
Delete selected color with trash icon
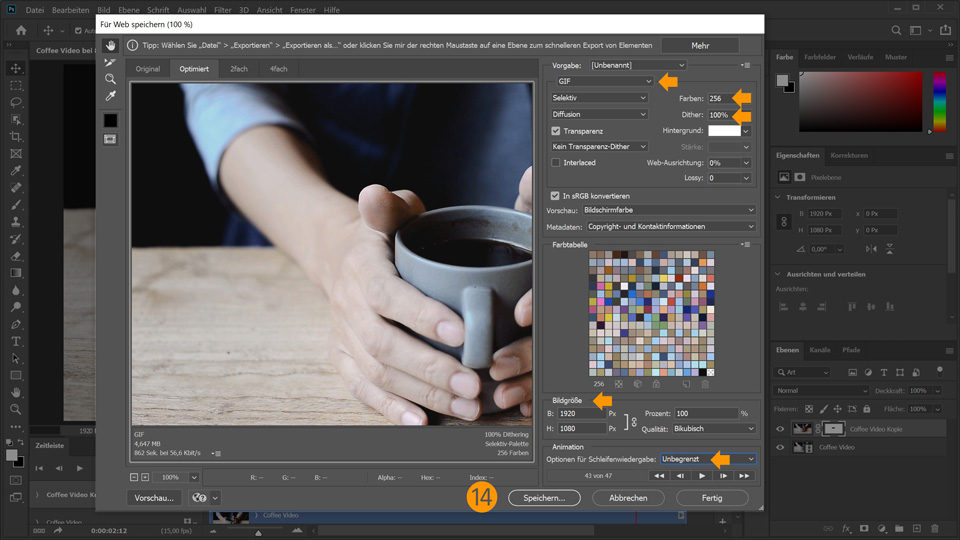point(705,384)
